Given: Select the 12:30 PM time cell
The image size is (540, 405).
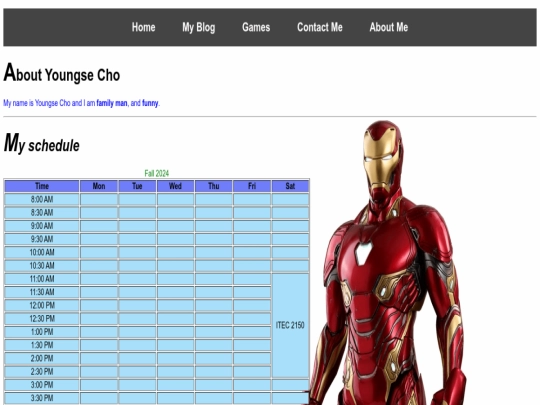Looking at the screenshot, I should tap(42, 319).
